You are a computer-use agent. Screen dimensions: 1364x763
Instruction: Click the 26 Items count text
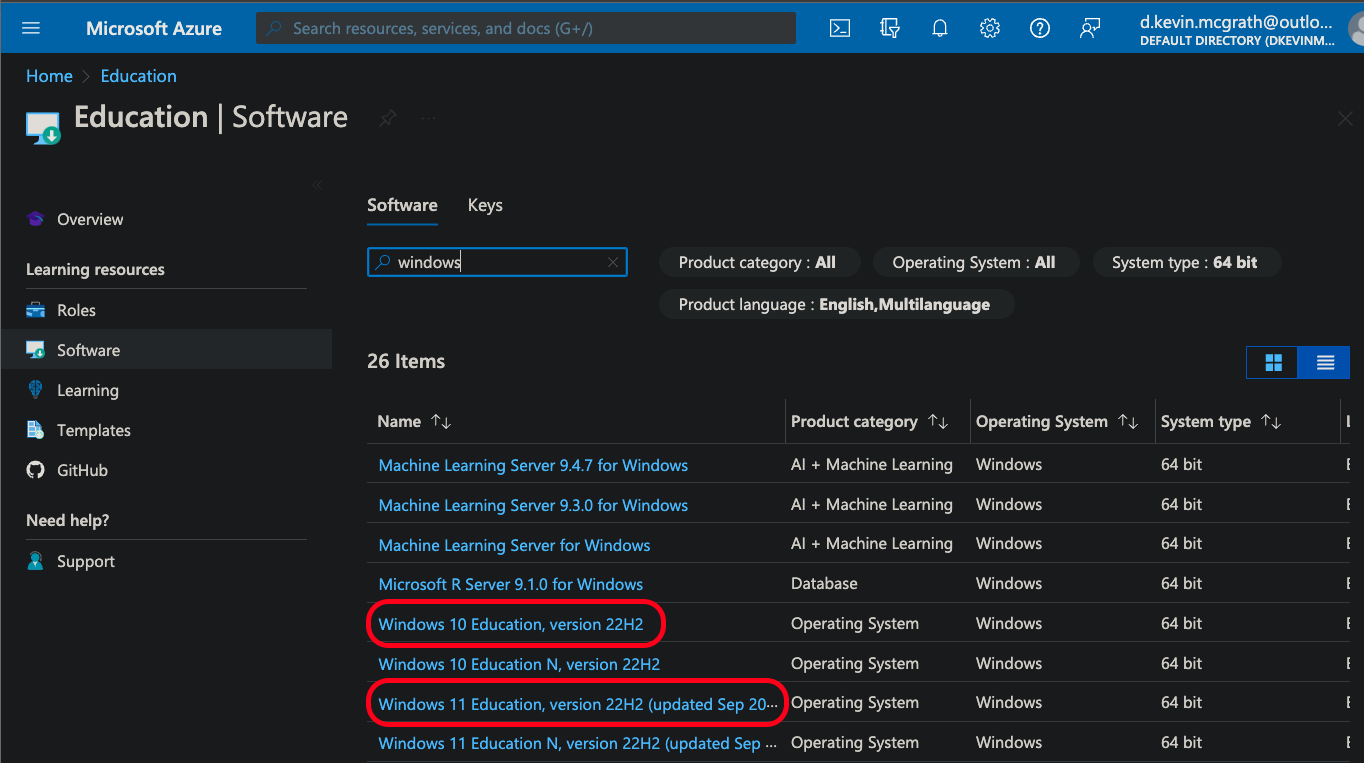tap(406, 361)
